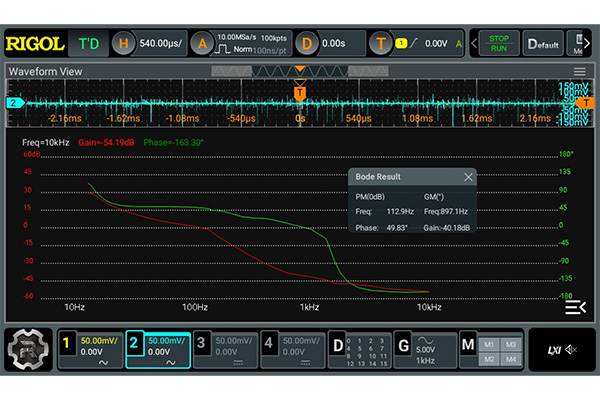Open trigger T settings
Screen dimensions: 600x400
(381, 44)
